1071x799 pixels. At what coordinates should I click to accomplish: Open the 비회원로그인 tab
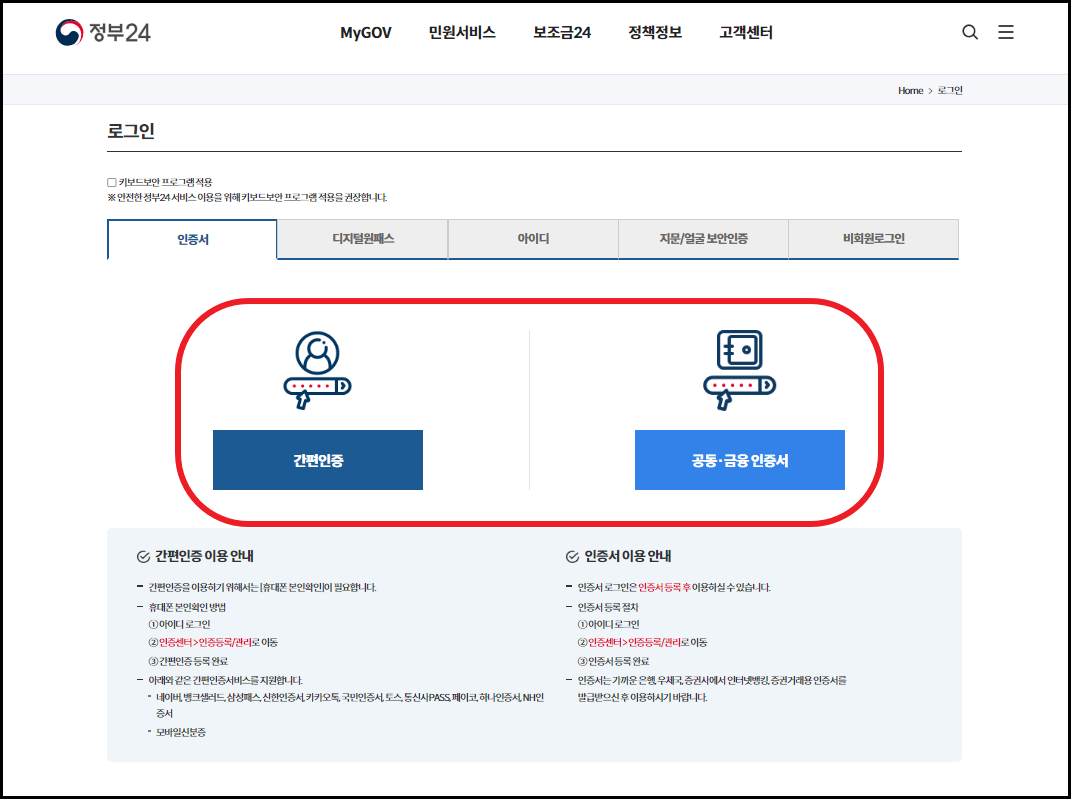click(x=873, y=239)
